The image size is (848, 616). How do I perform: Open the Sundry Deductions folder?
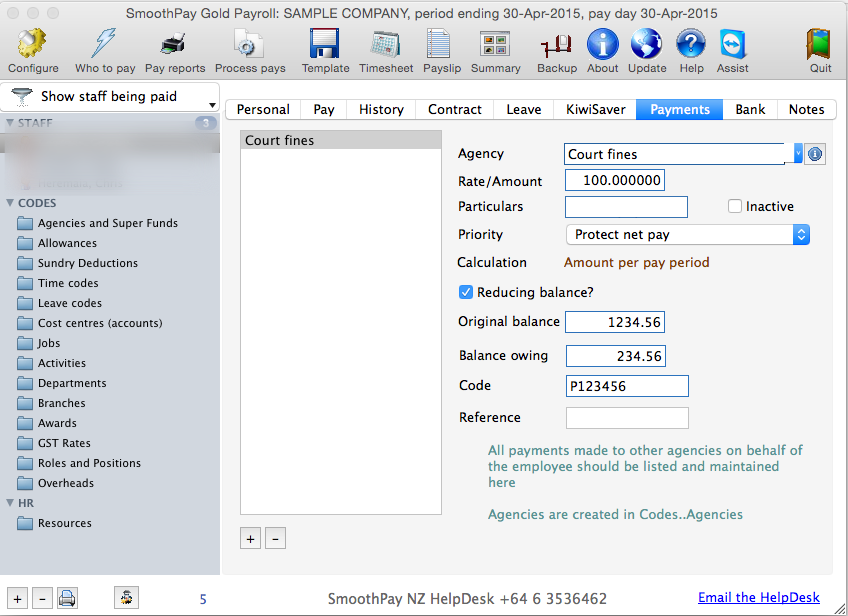(x=87, y=263)
